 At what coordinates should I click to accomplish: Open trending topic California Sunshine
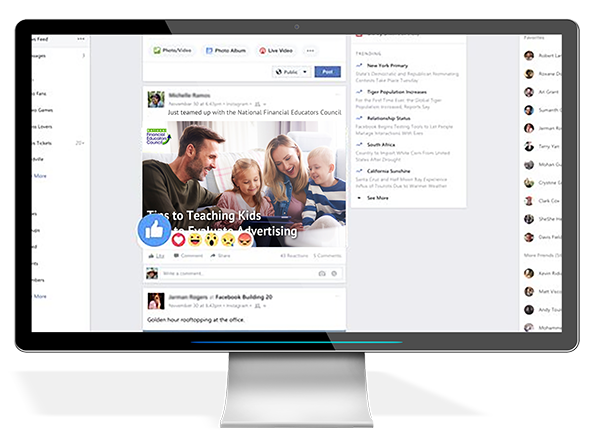tap(388, 171)
